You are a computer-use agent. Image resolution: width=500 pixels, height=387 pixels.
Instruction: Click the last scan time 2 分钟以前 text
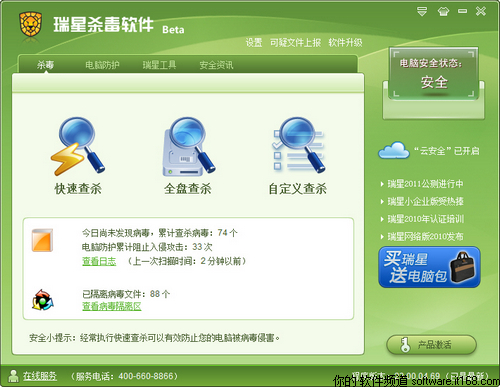pos(187,261)
